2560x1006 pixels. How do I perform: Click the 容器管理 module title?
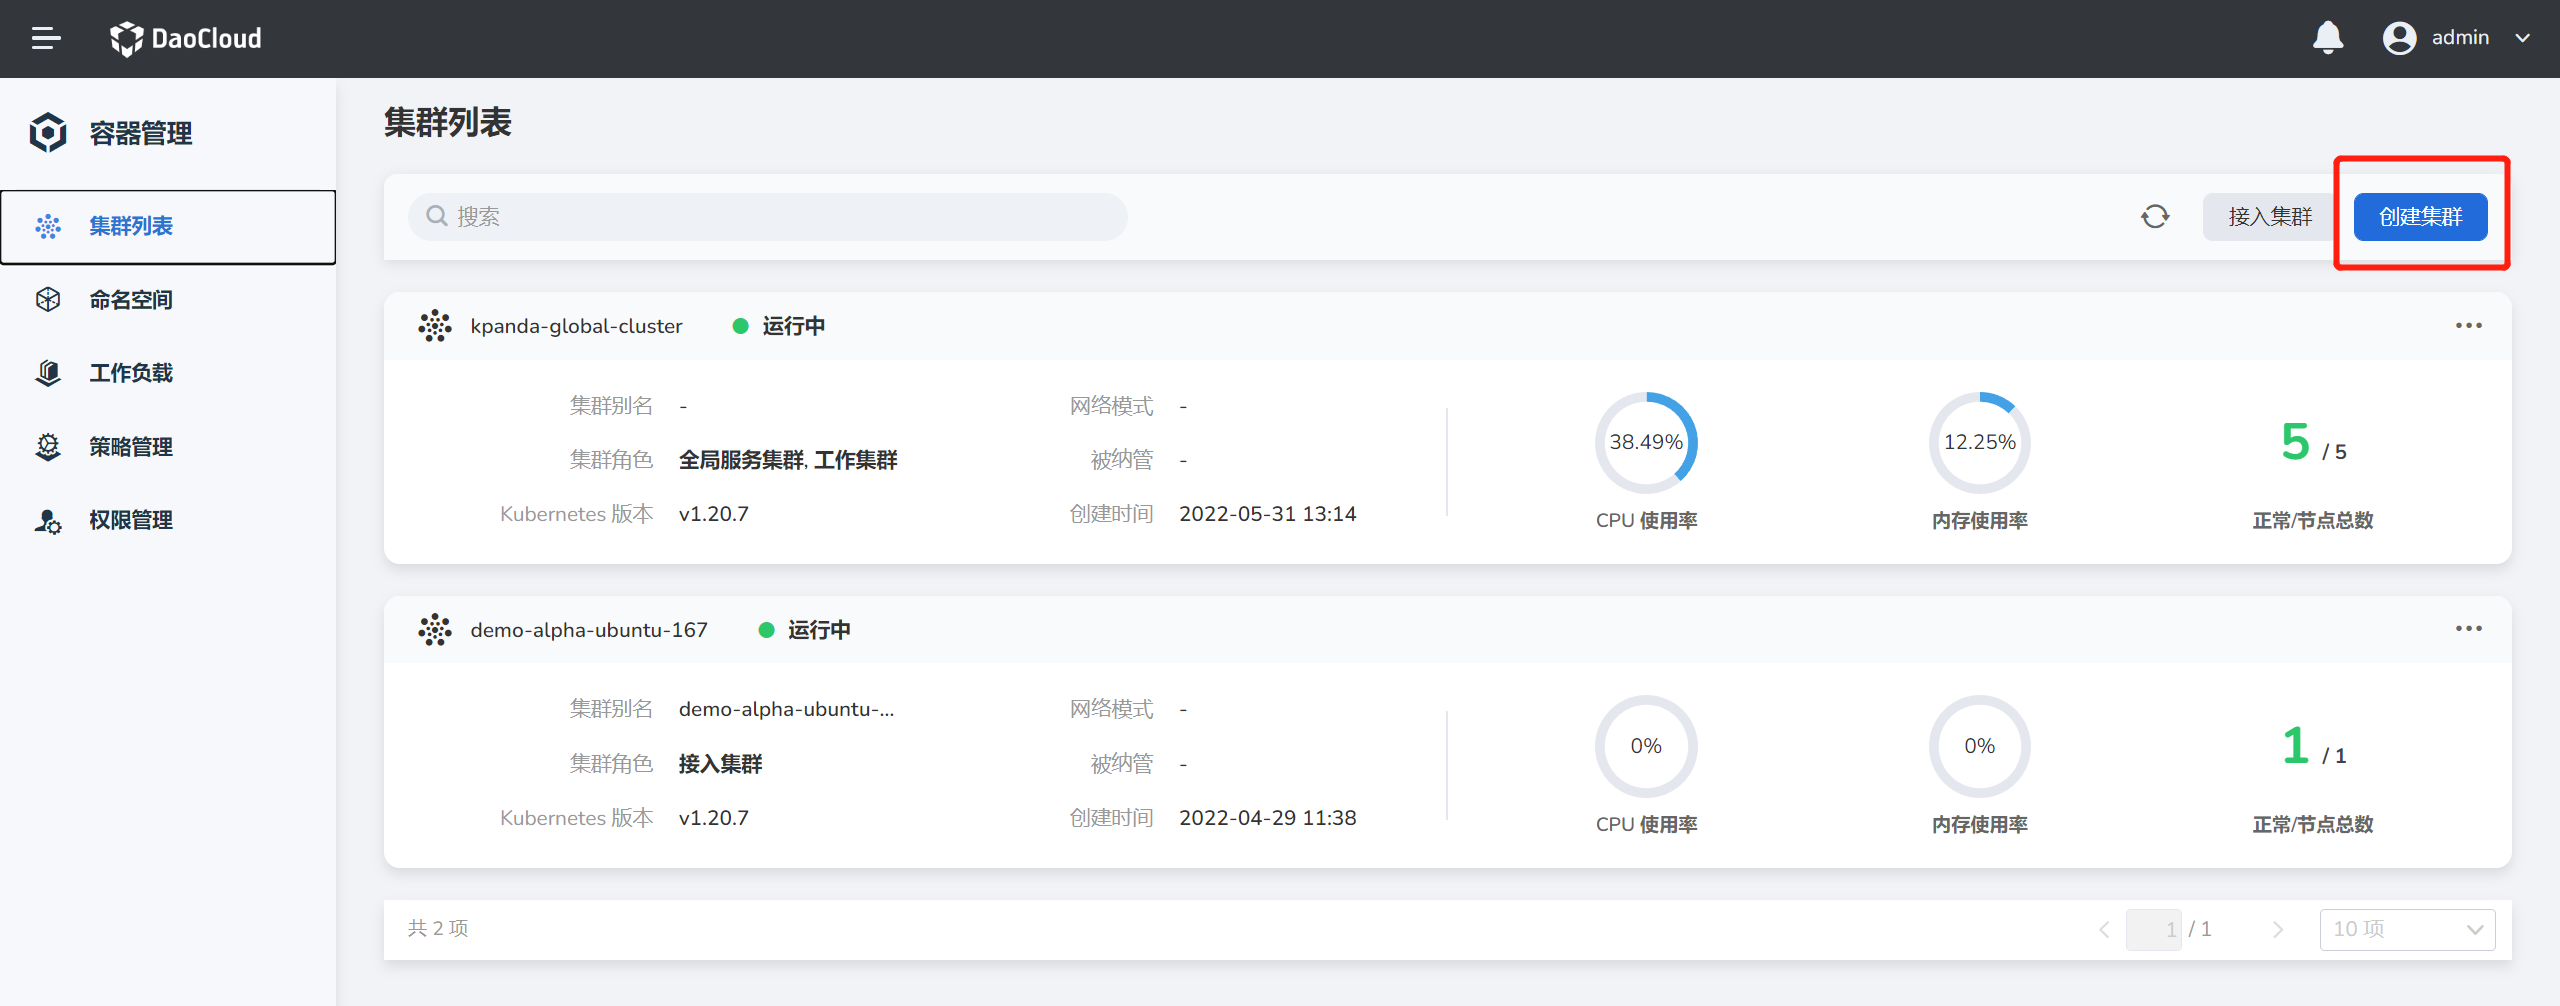141,133
